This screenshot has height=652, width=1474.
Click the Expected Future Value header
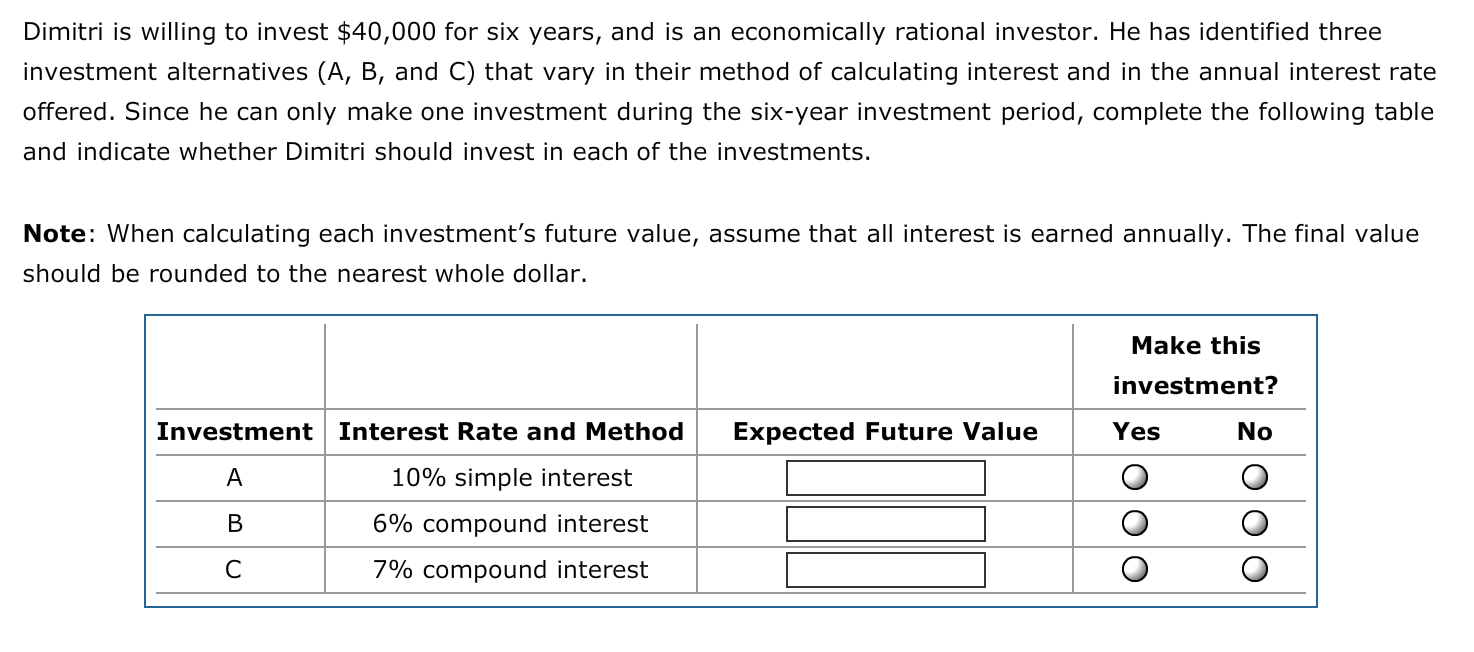(884, 432)
